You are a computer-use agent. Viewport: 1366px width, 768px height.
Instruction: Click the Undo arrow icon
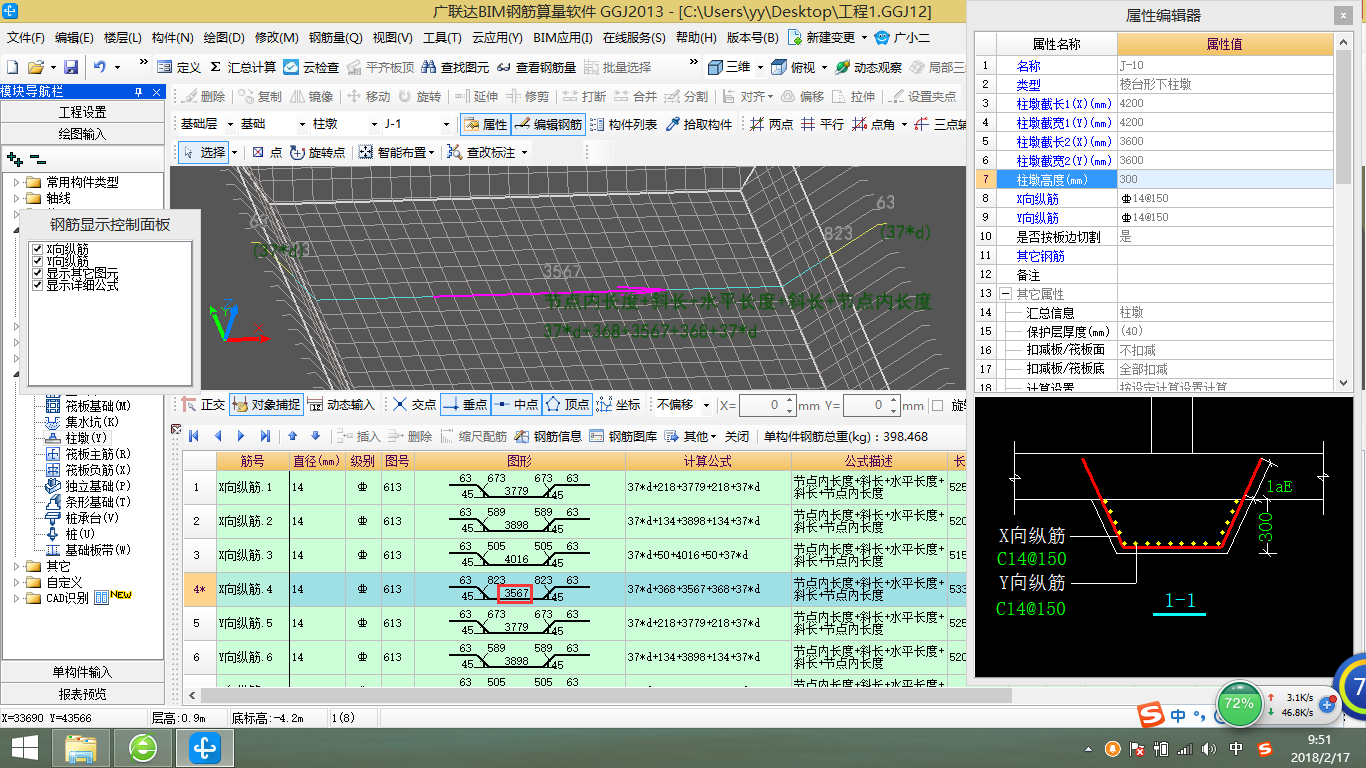pos(100,67)
